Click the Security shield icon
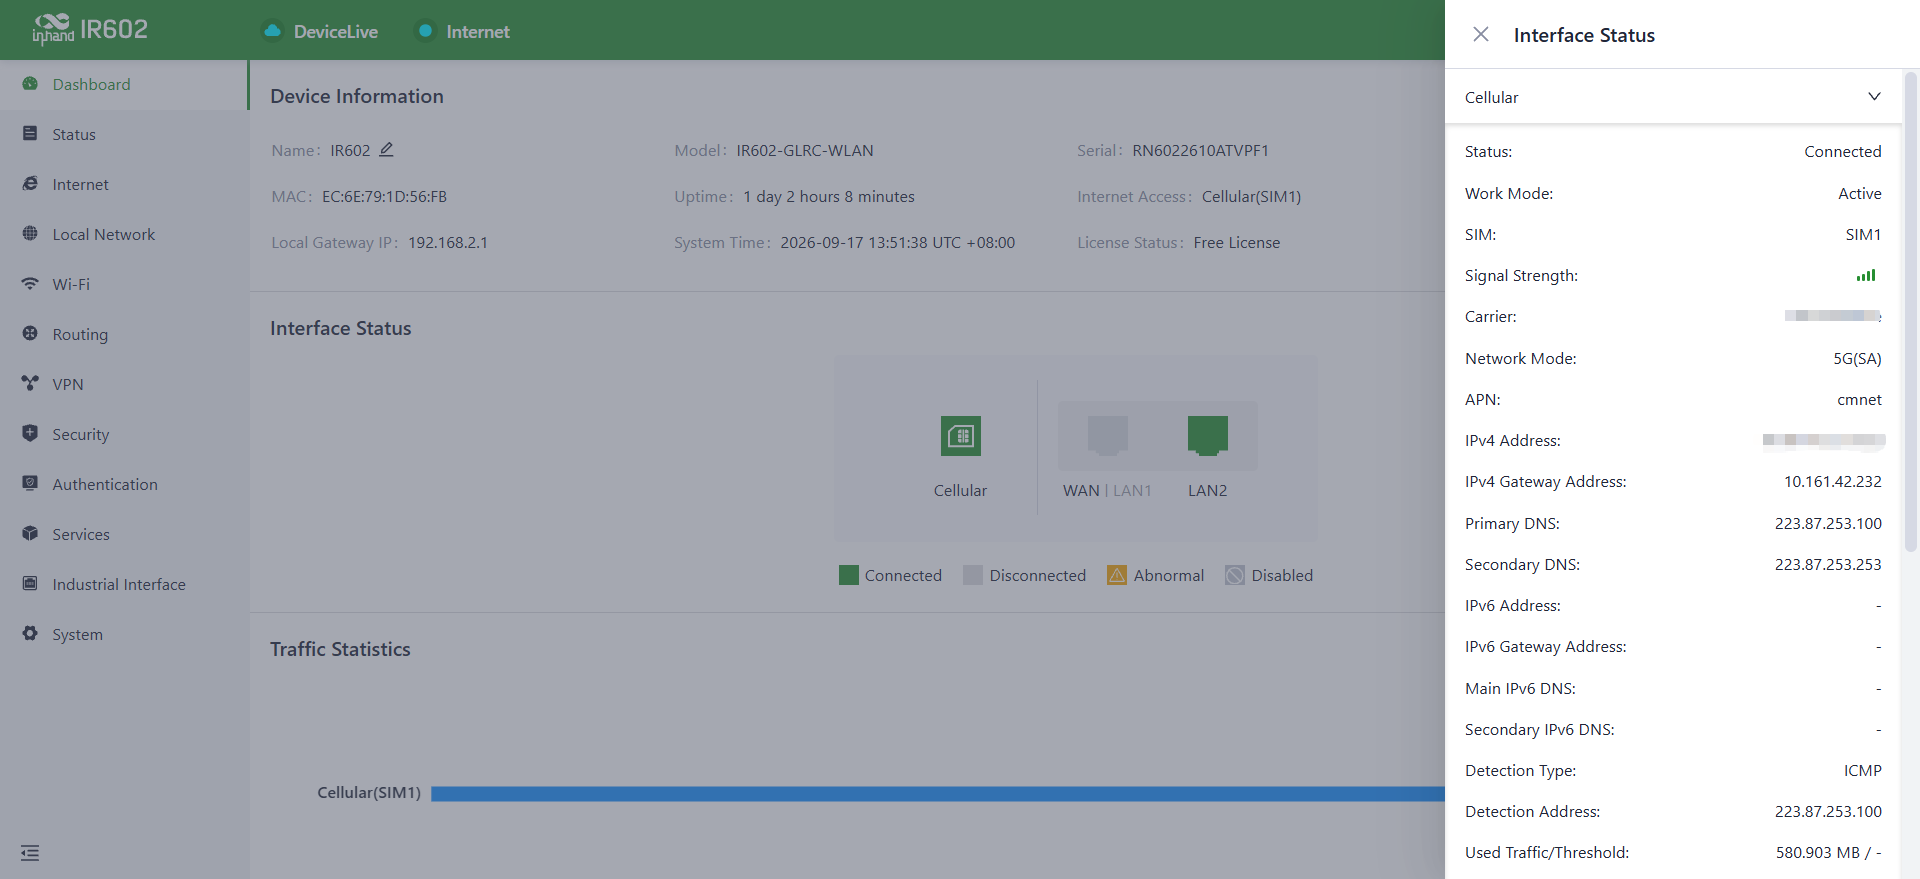1920x879 pixels. click(x=30, y=434)
